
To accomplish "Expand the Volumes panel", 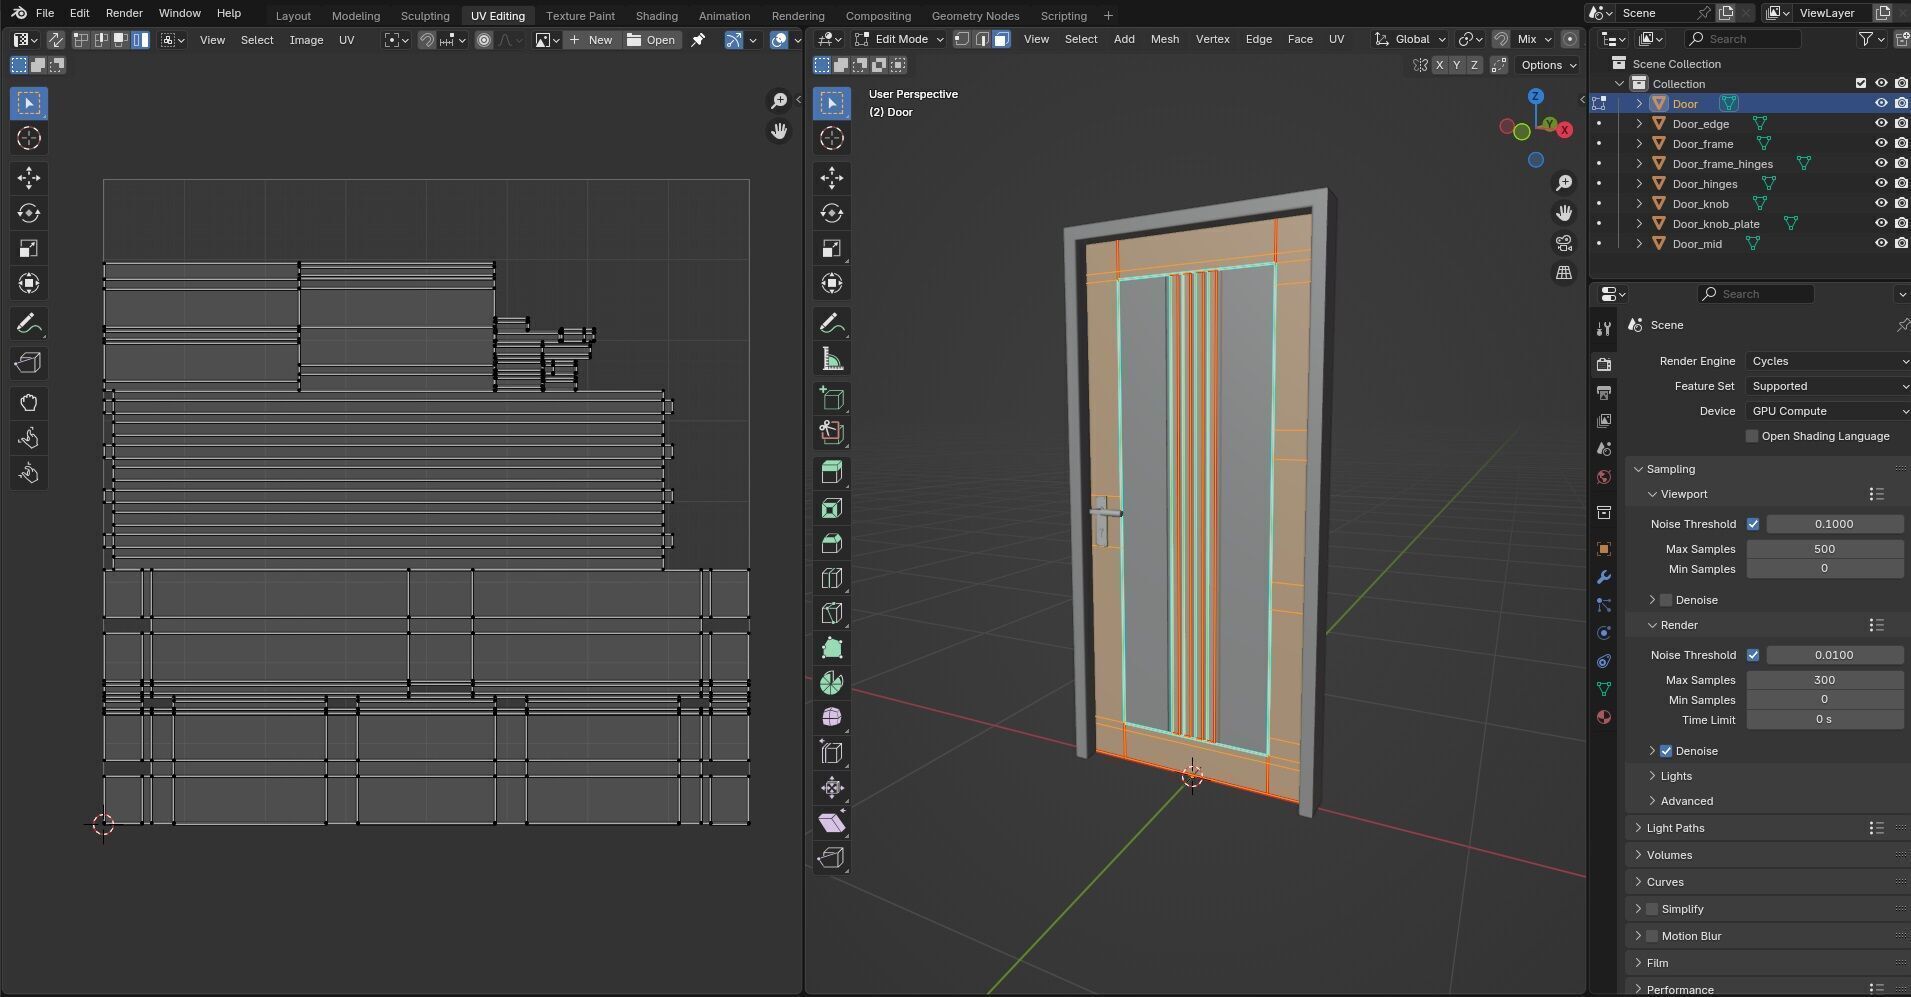I will [1669, 855].
